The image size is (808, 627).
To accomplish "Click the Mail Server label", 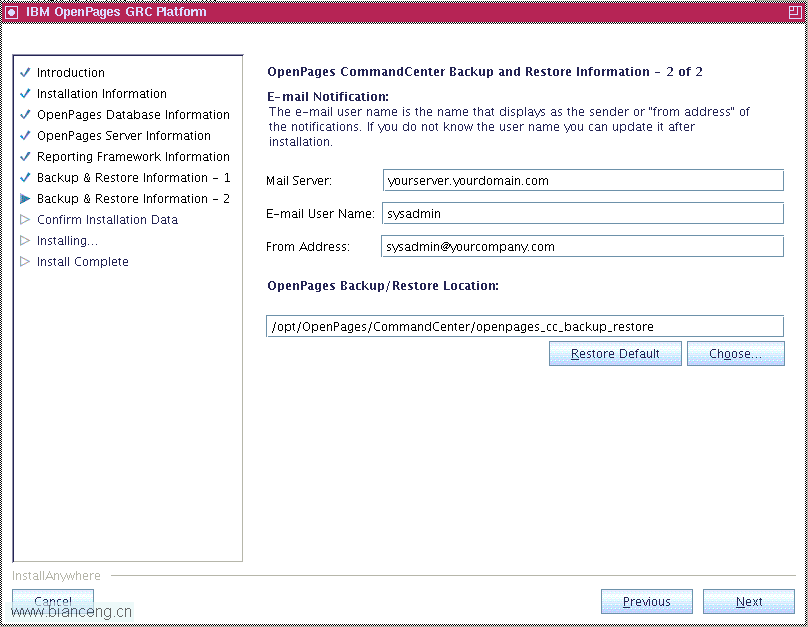I will coord(299,181).
